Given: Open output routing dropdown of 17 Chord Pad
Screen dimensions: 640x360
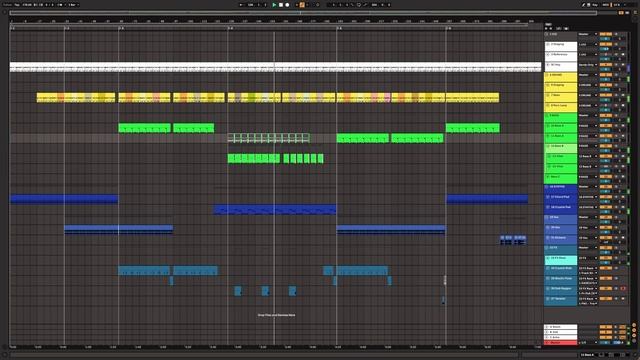Looking at the screenshot, I should pos(588,197).
